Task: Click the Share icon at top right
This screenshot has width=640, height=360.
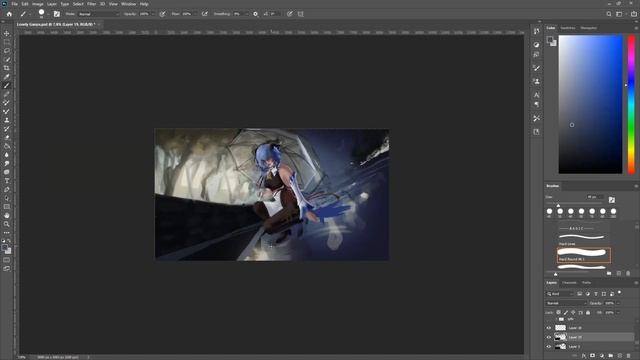Action: pyautogui.click(x=633, y=14)
